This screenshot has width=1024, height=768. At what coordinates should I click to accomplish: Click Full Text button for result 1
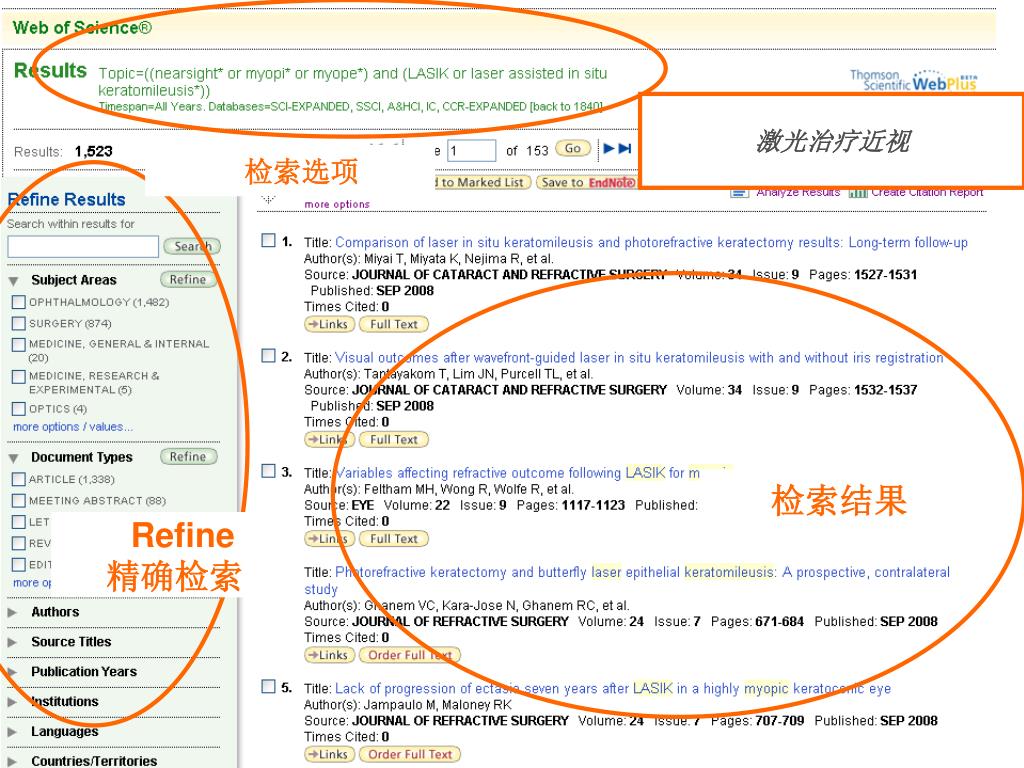394,324
